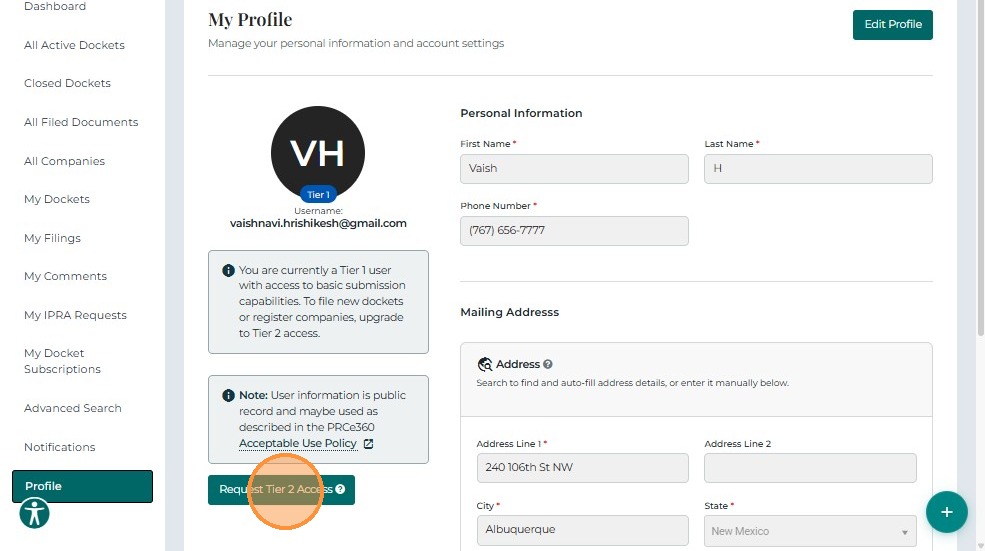This screenshot has height=551, width=985.
Task: Go to My Filings page
Action: coord(52,238)
